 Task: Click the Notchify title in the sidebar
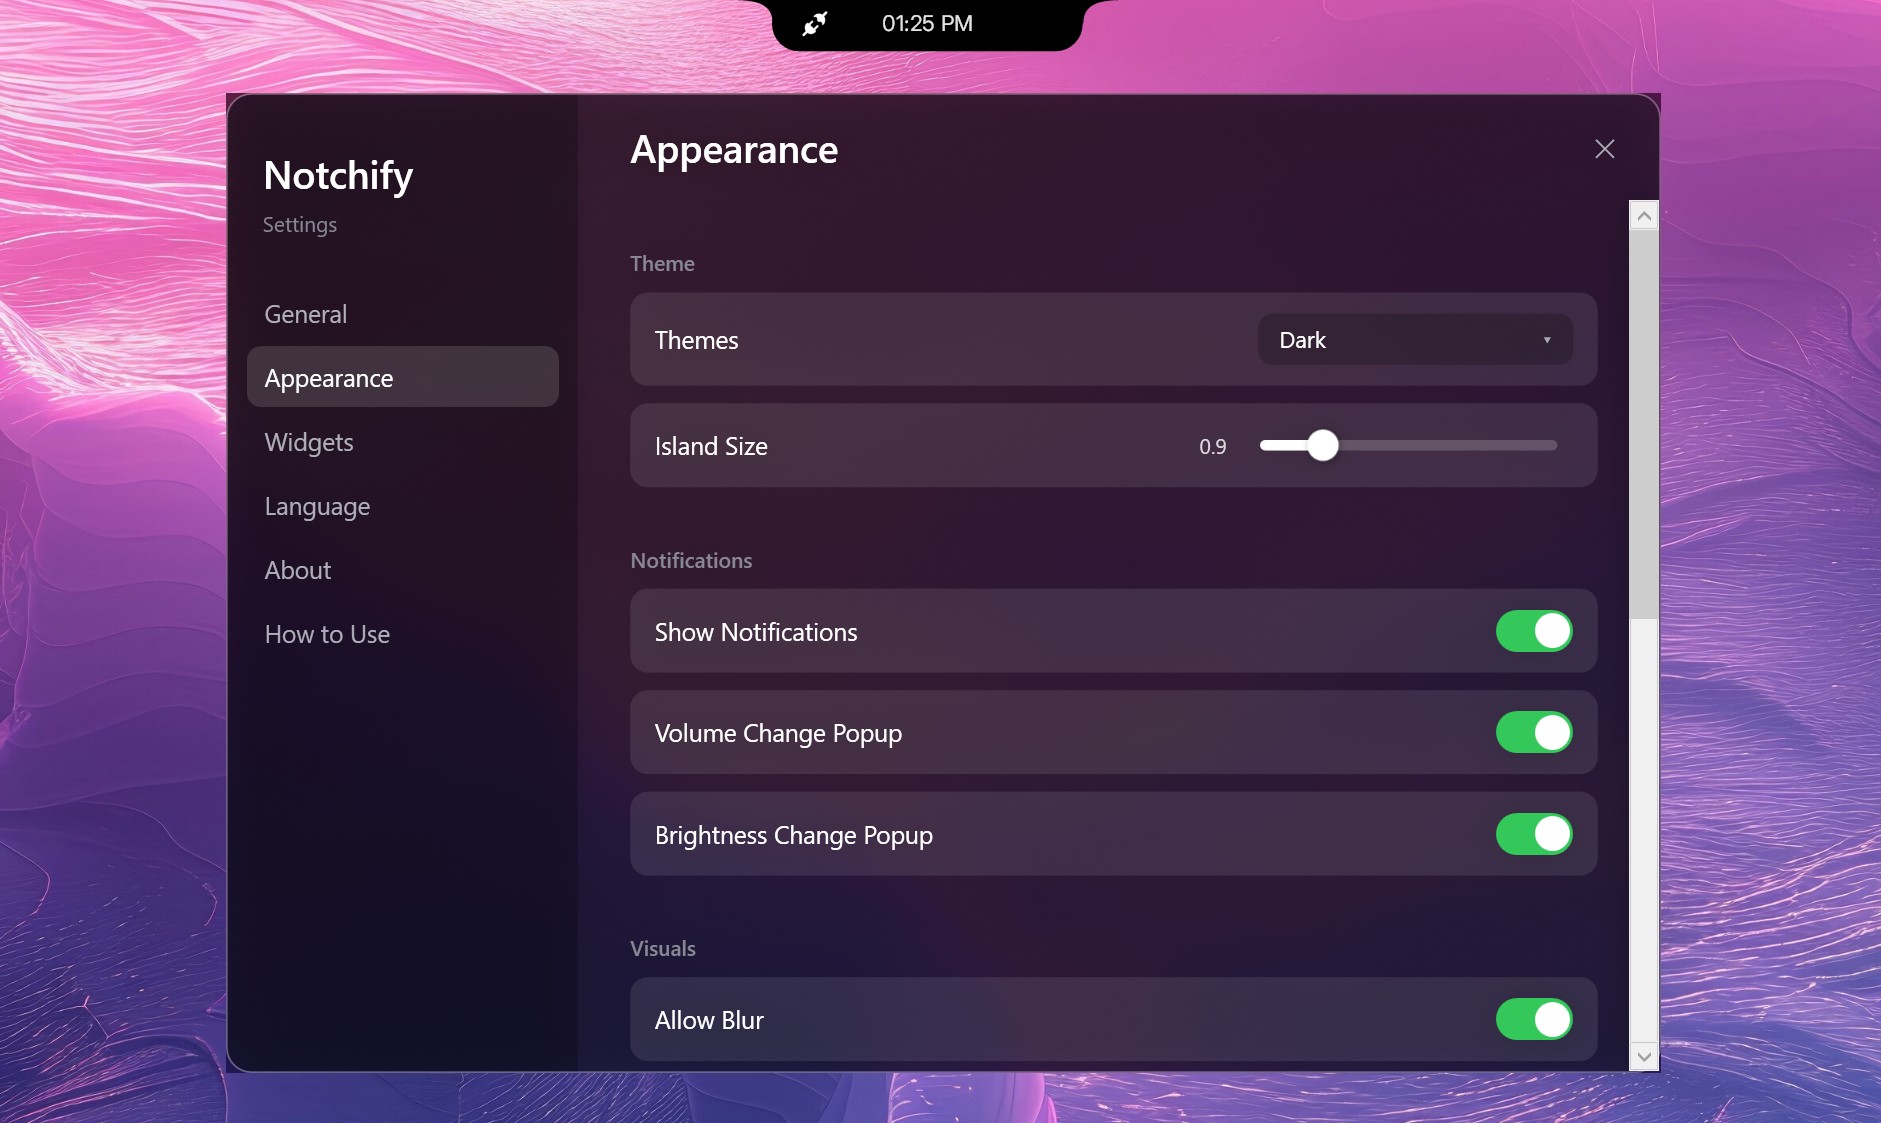coord(338,176)
